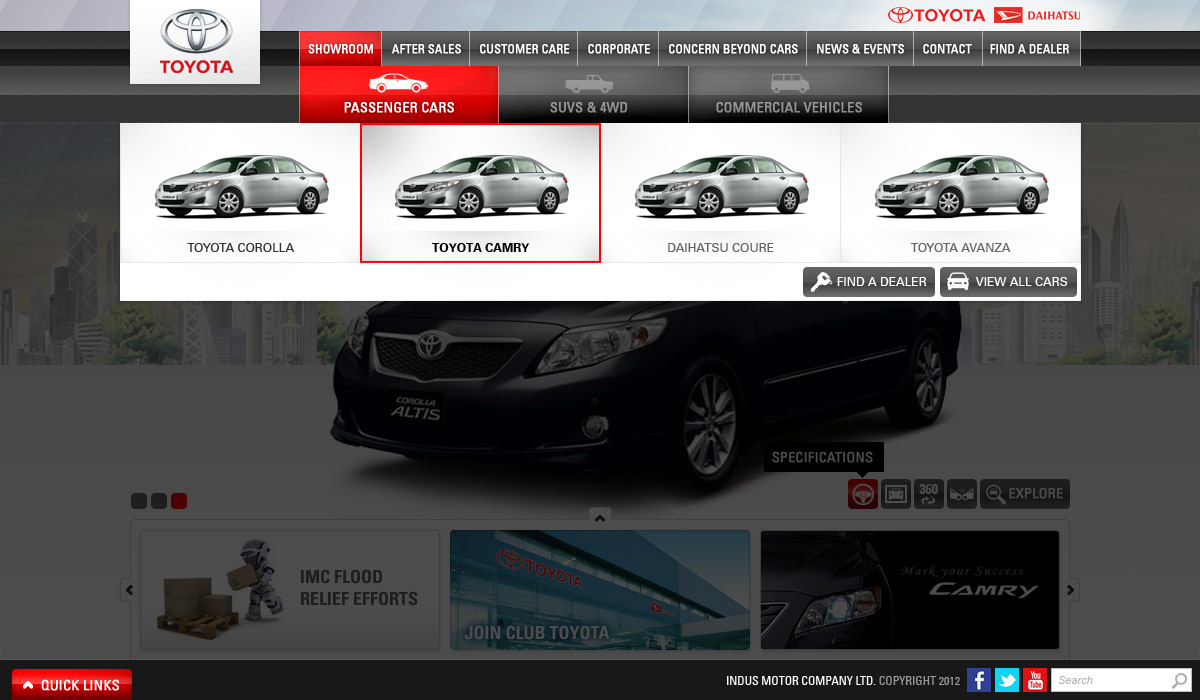Image resolution: width=1200 pixels, height=700 pixels.
Task: Collapse the promo strip with up chevron
Action: pyautogui.click(x=599, y=517)
